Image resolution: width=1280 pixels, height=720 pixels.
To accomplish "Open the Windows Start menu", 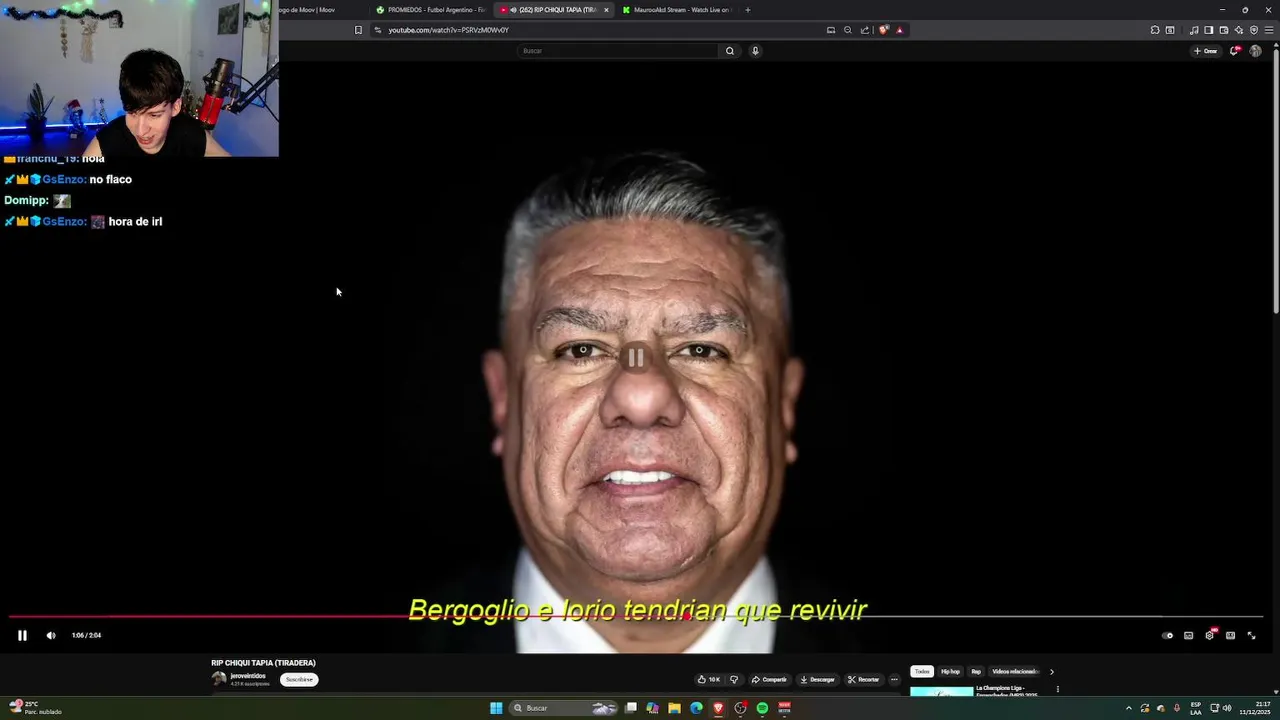I will coord(496,708).
